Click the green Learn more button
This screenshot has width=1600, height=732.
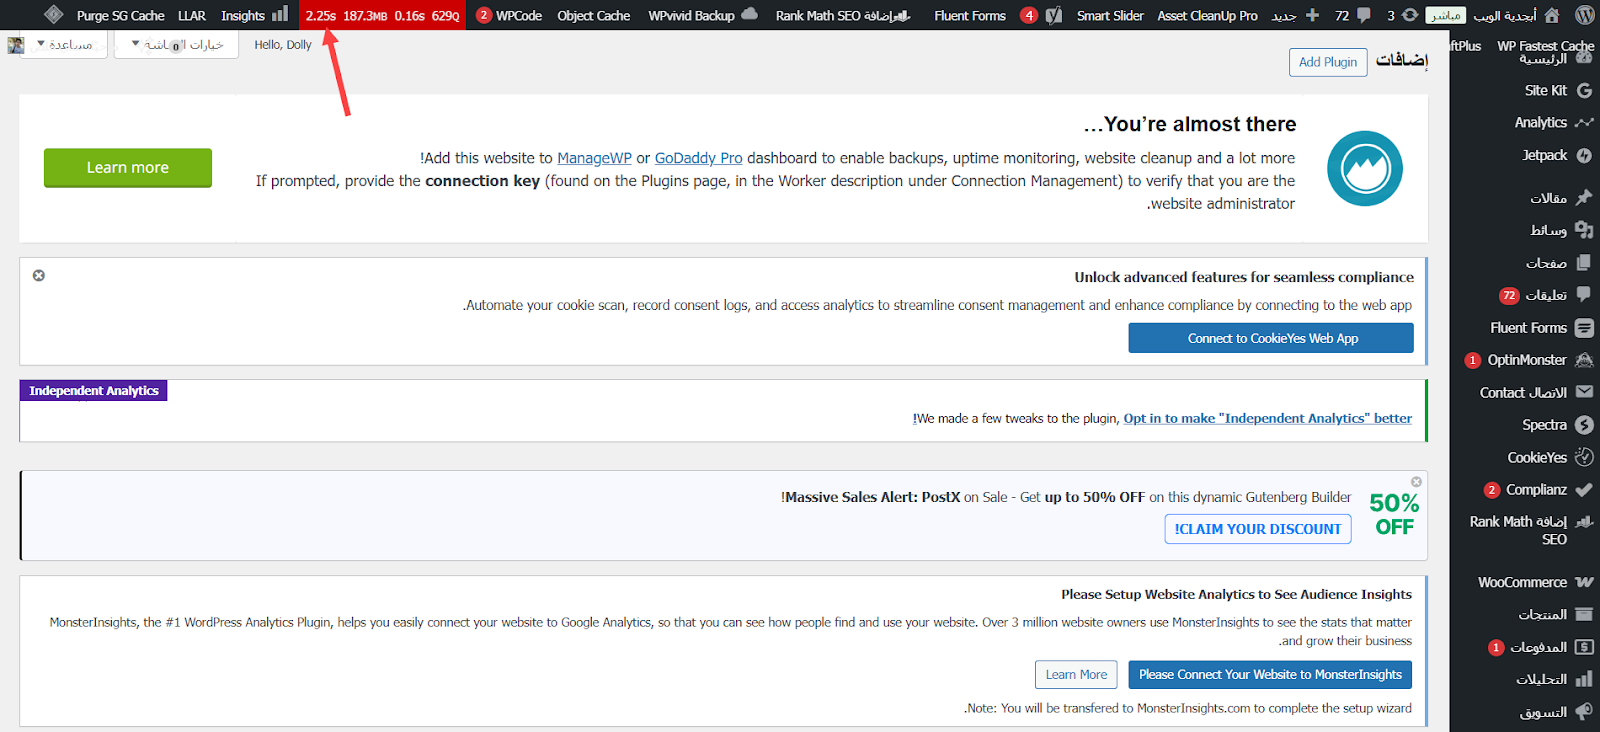tap(127, 168)
